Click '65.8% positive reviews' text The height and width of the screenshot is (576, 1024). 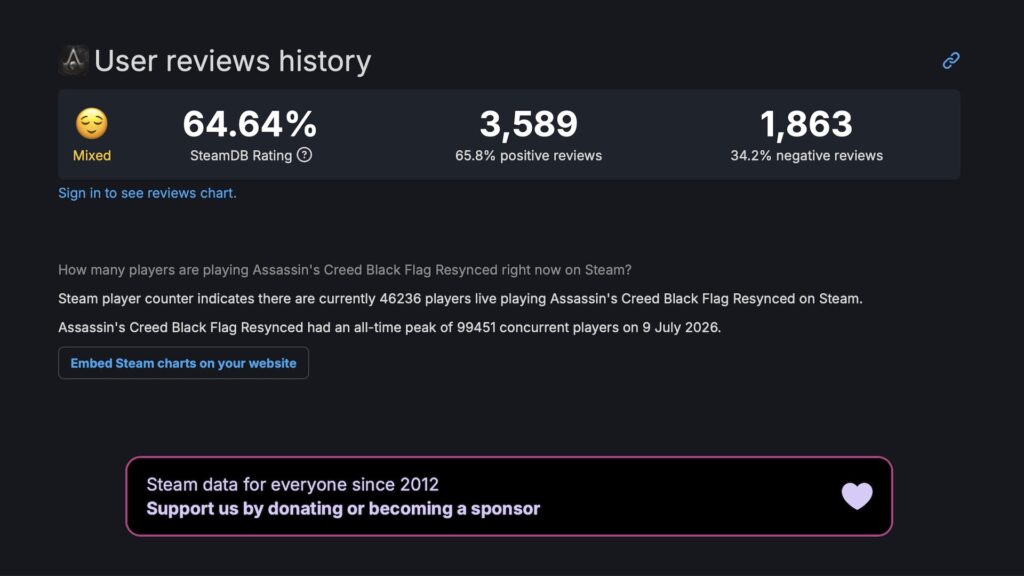point(528,155)
